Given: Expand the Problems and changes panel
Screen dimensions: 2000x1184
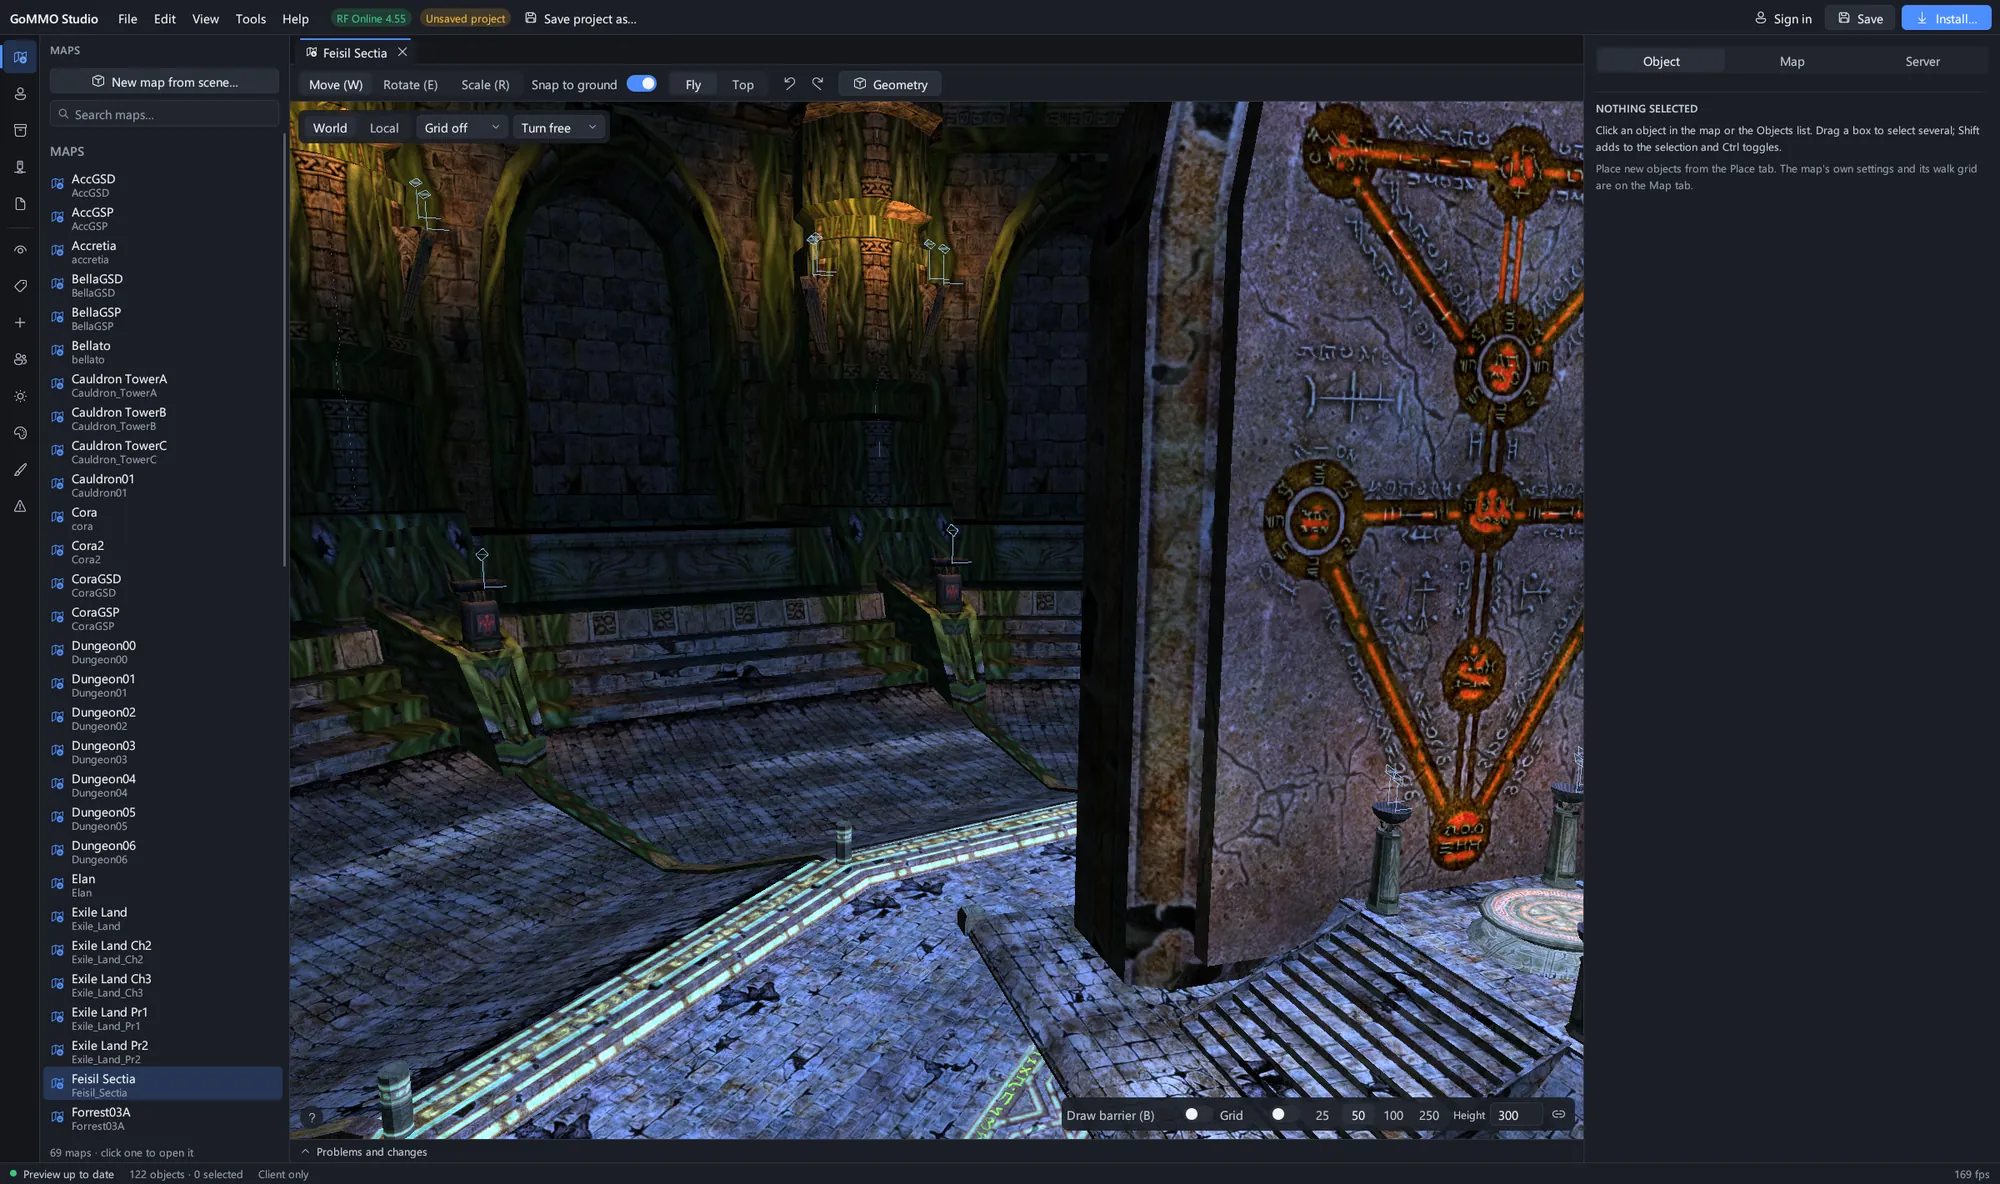Looking at the screenshot, I should point(364,1152).
